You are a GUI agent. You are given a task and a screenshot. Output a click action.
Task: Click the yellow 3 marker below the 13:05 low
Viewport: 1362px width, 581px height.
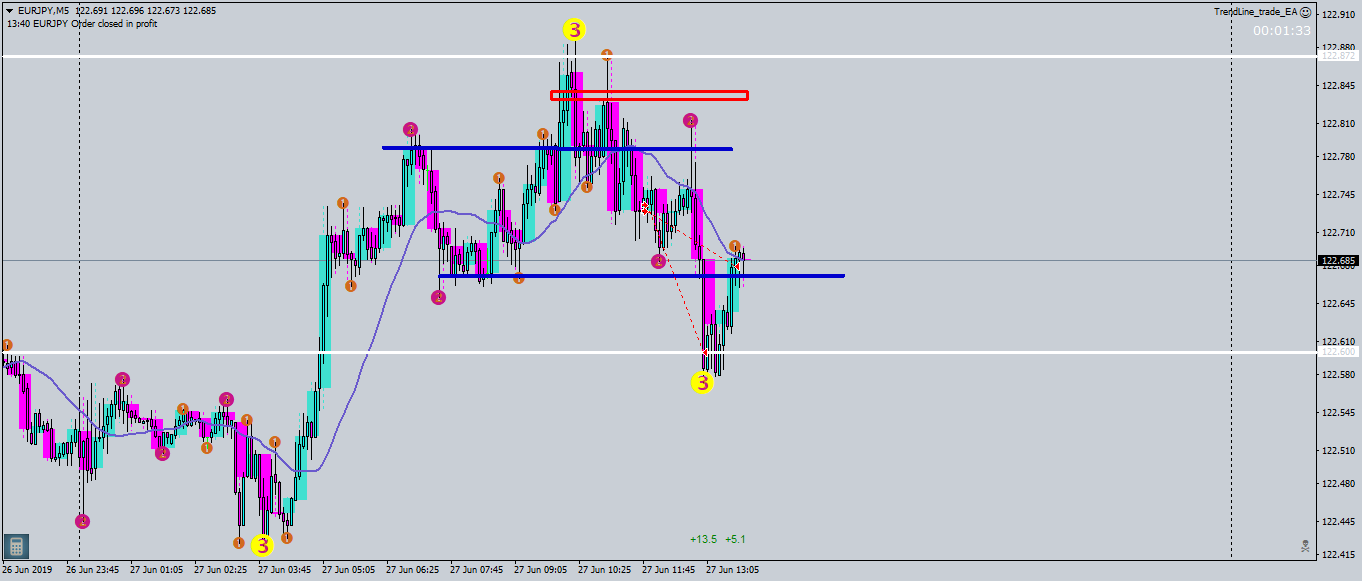(703, 382)
